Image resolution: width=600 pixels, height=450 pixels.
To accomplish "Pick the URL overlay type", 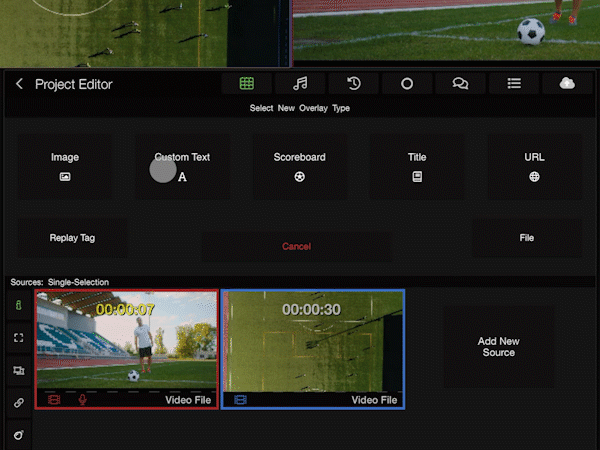I will click(x=534, y=166).
